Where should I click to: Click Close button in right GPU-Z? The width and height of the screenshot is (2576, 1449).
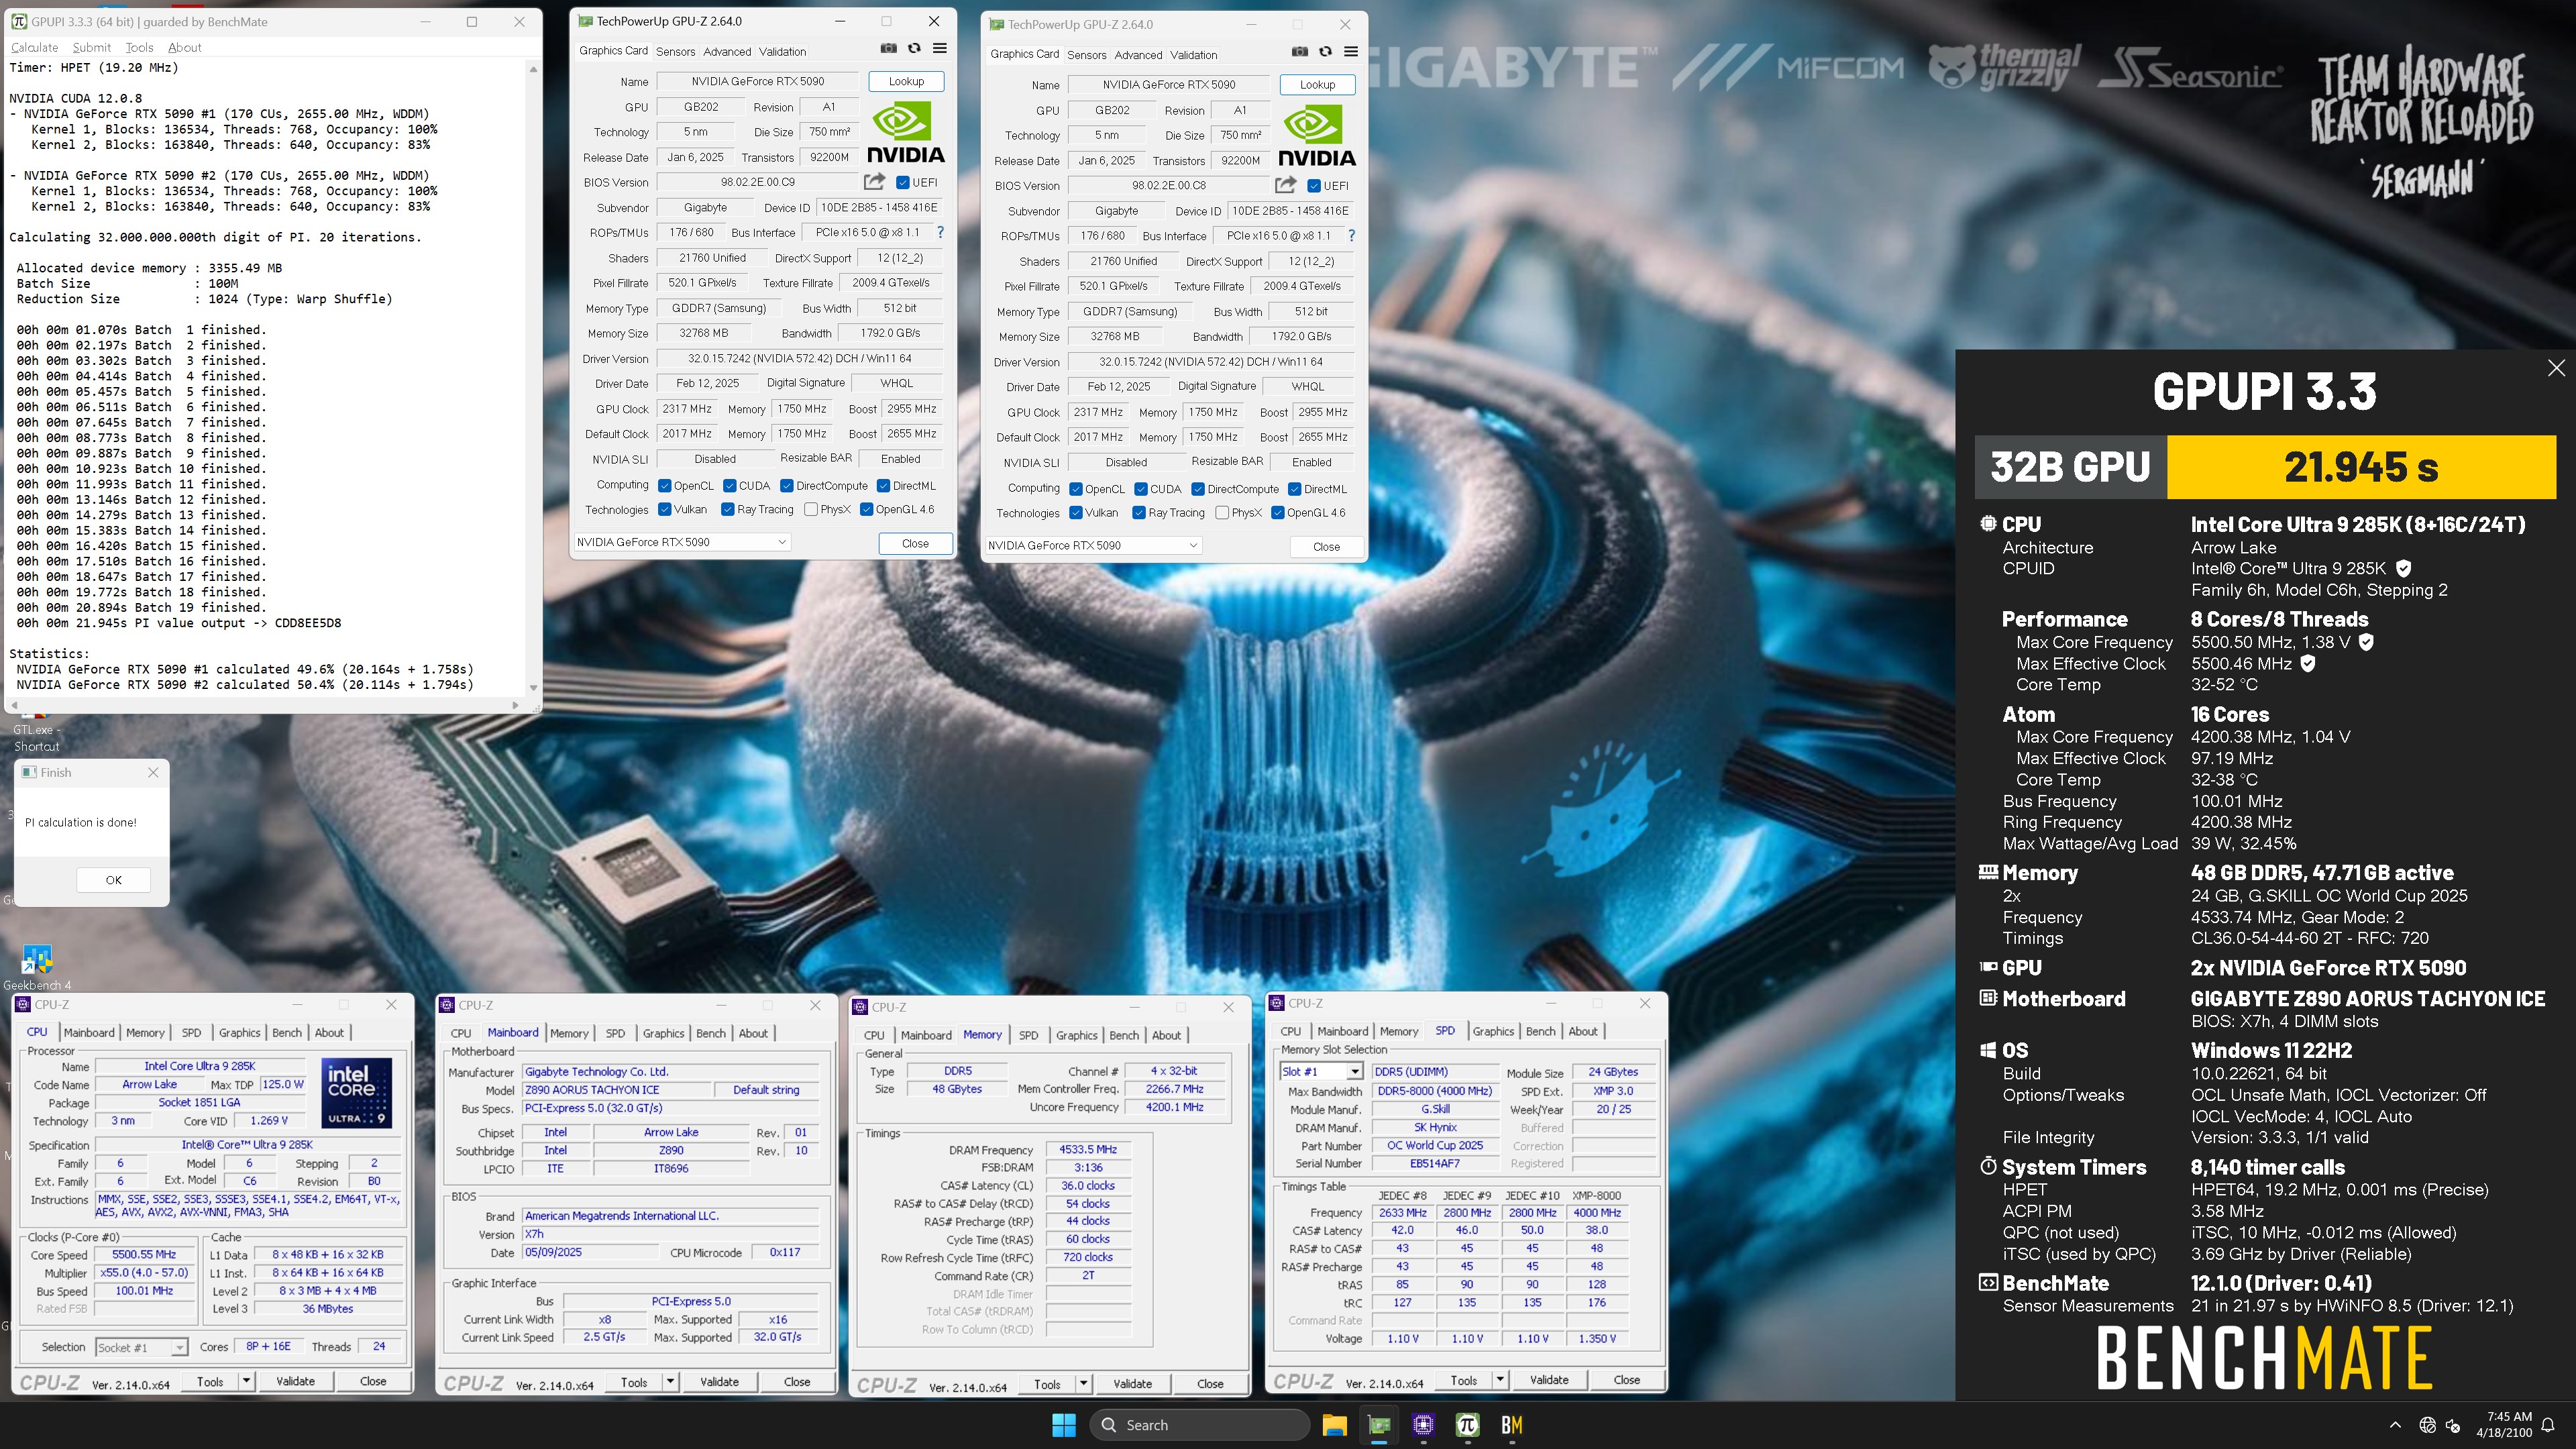1326,546
